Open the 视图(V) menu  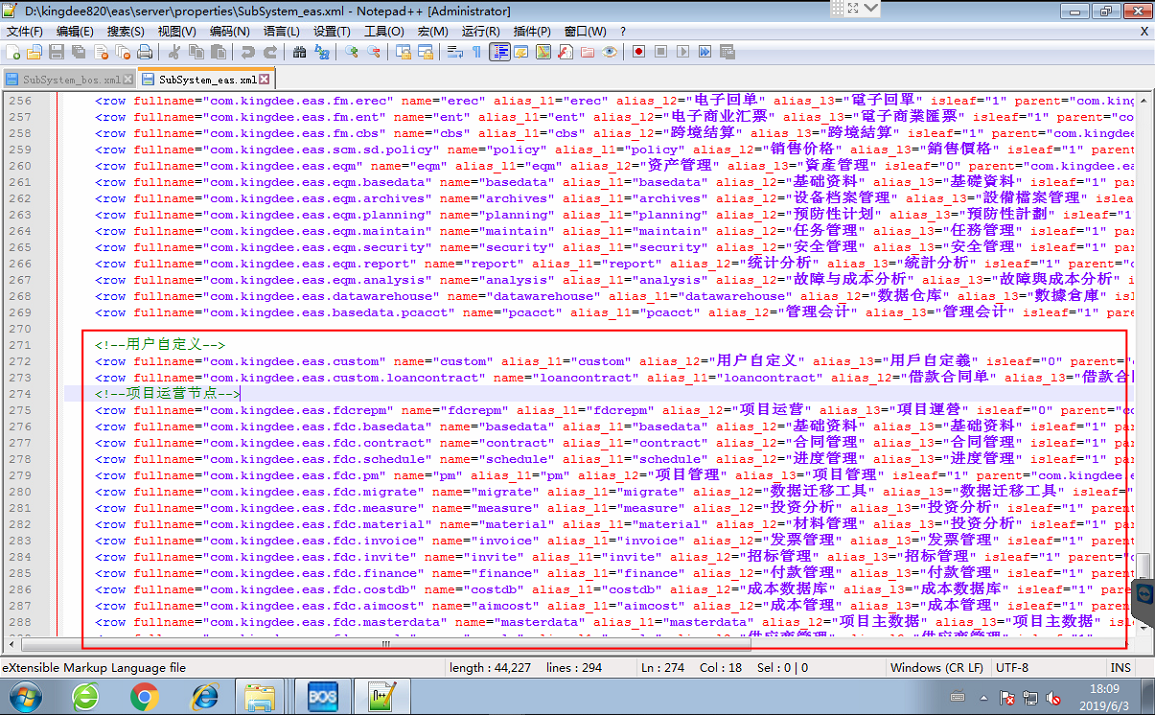[x=176, y=31]
